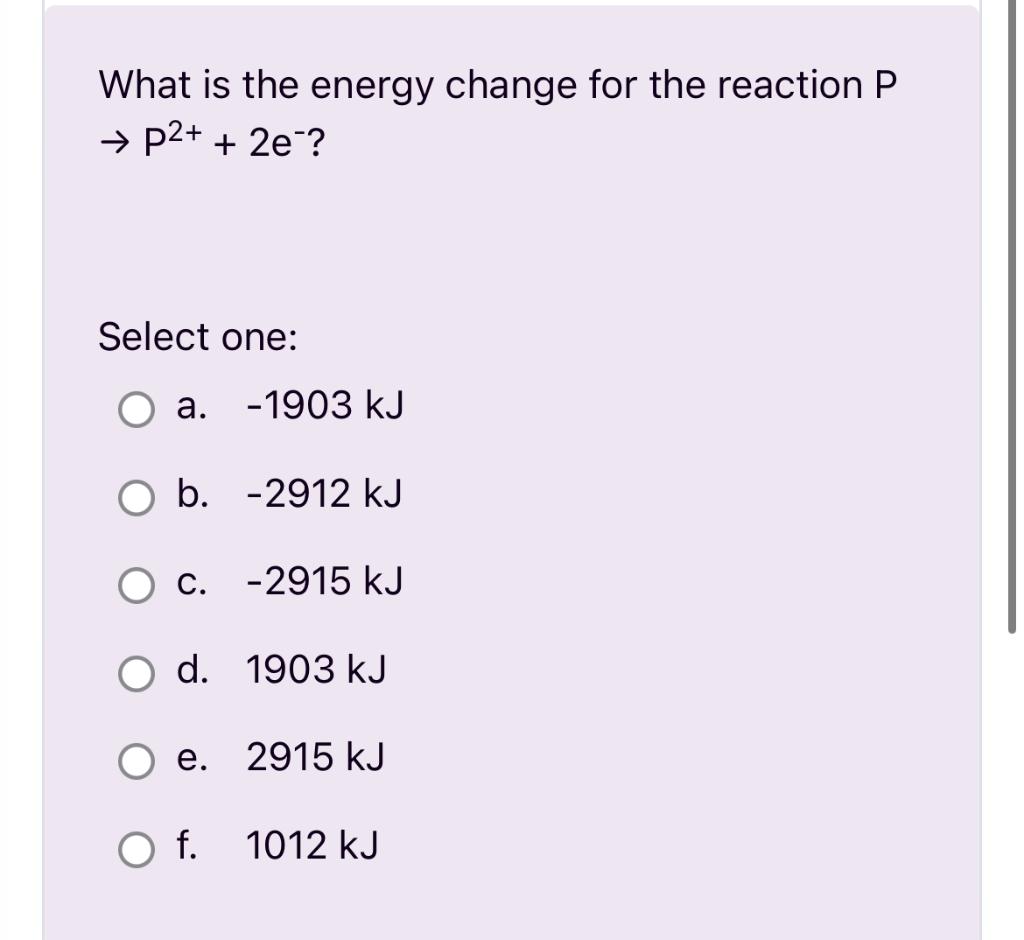The image size is (1024, 940).
Task: Select the radio button for option e
Action: (135, 760)
